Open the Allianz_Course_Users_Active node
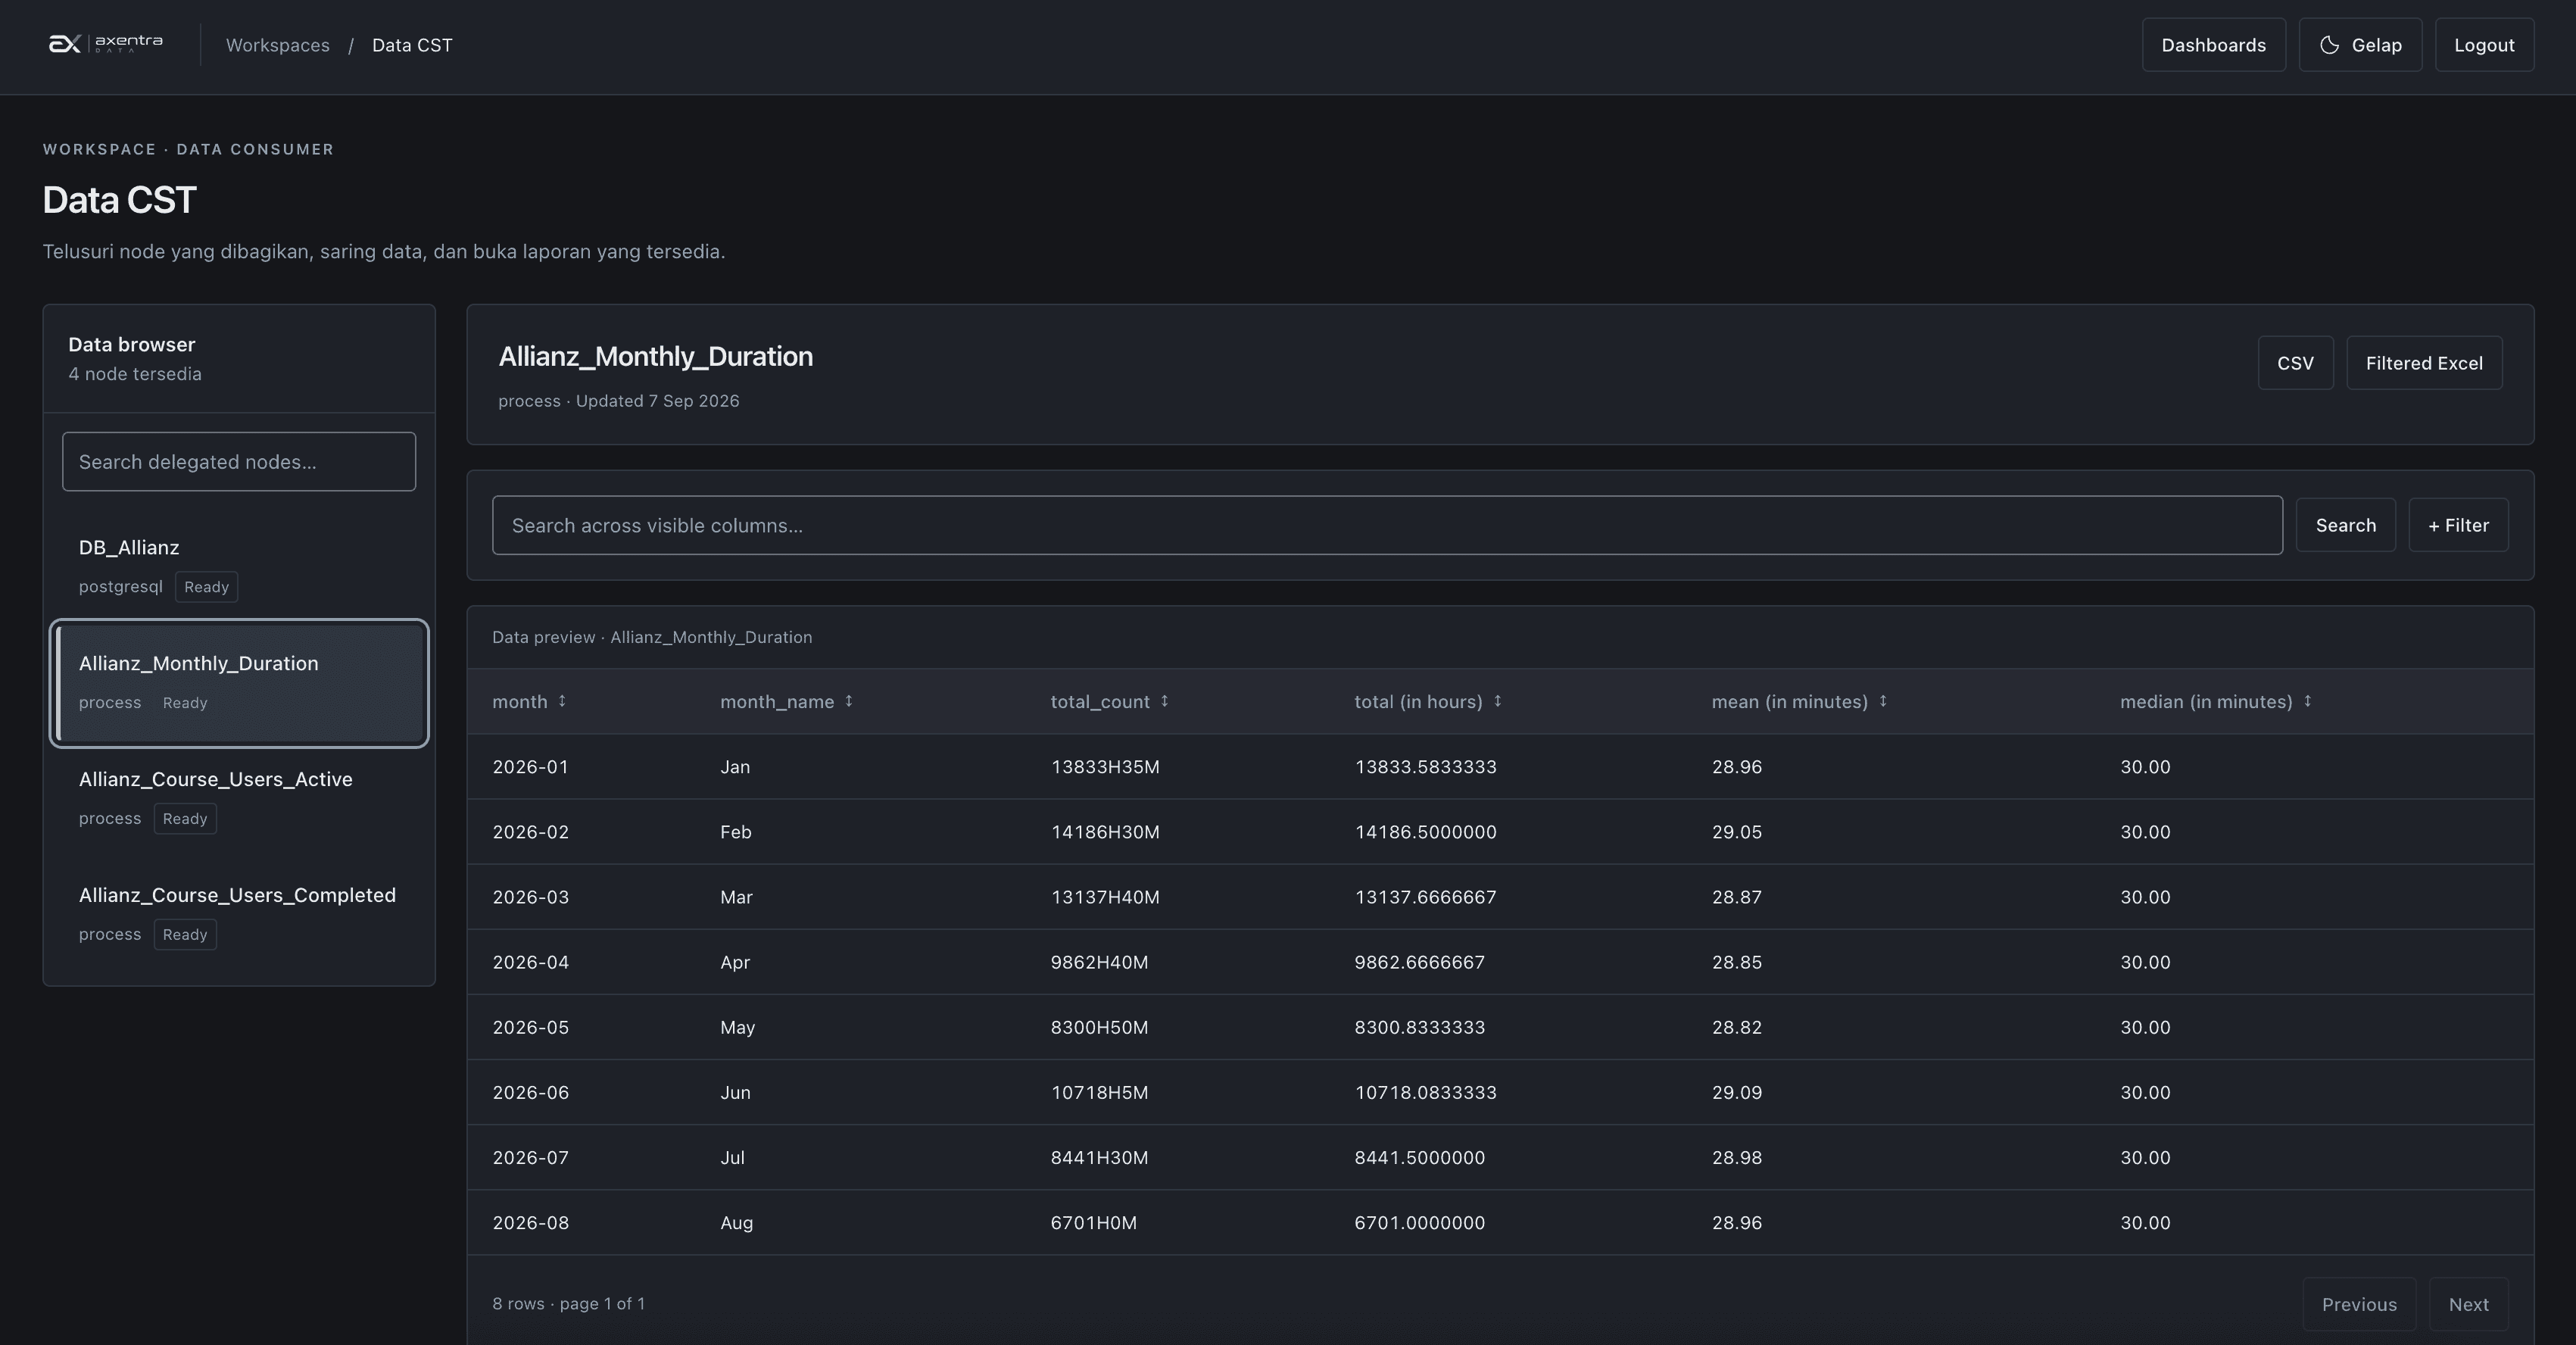This screenshot has width=2576, height=1345. point(239,799)
